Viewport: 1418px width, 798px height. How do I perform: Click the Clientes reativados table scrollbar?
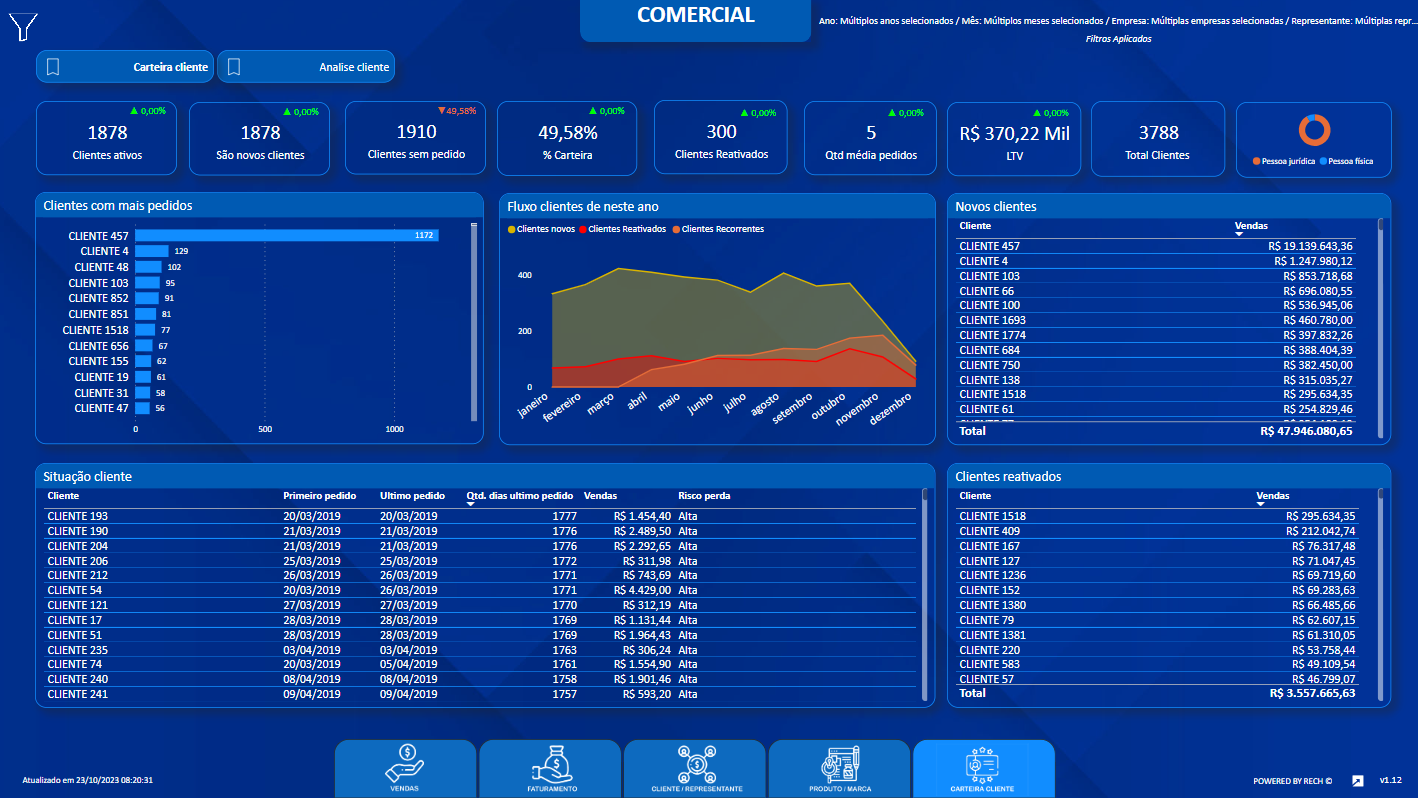pos(1381,594)
